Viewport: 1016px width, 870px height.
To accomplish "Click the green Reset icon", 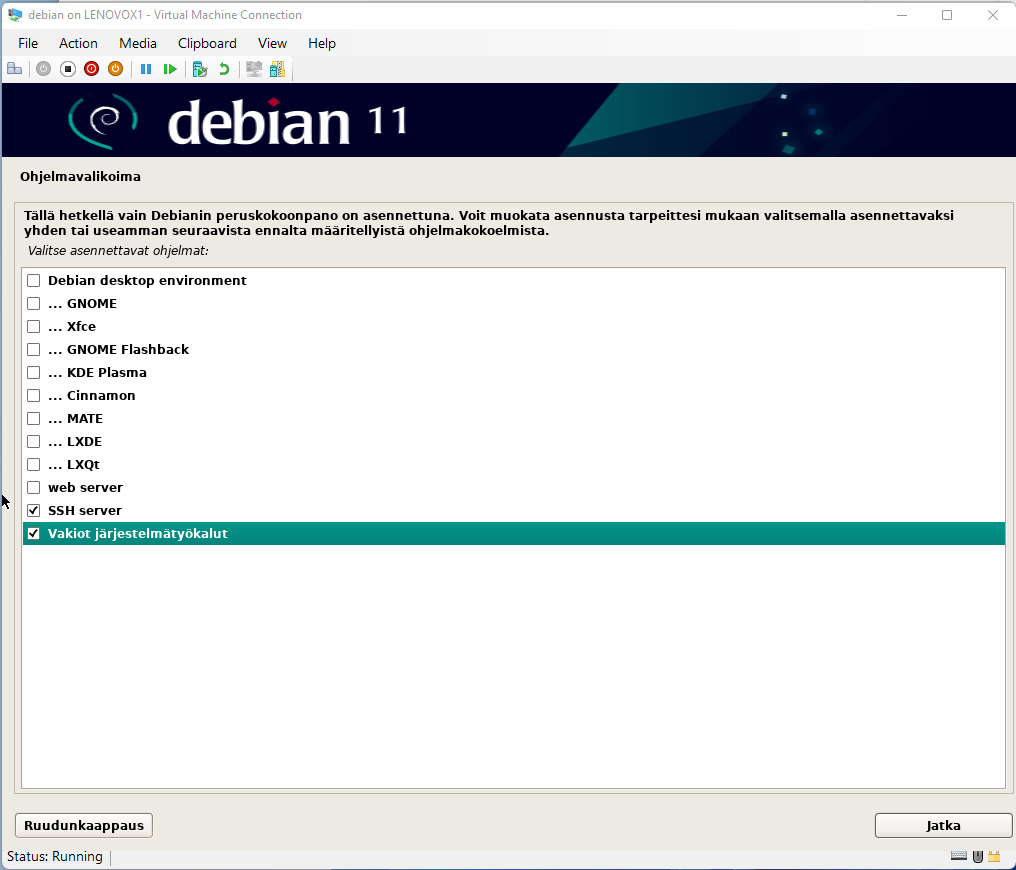I will 170,69.
